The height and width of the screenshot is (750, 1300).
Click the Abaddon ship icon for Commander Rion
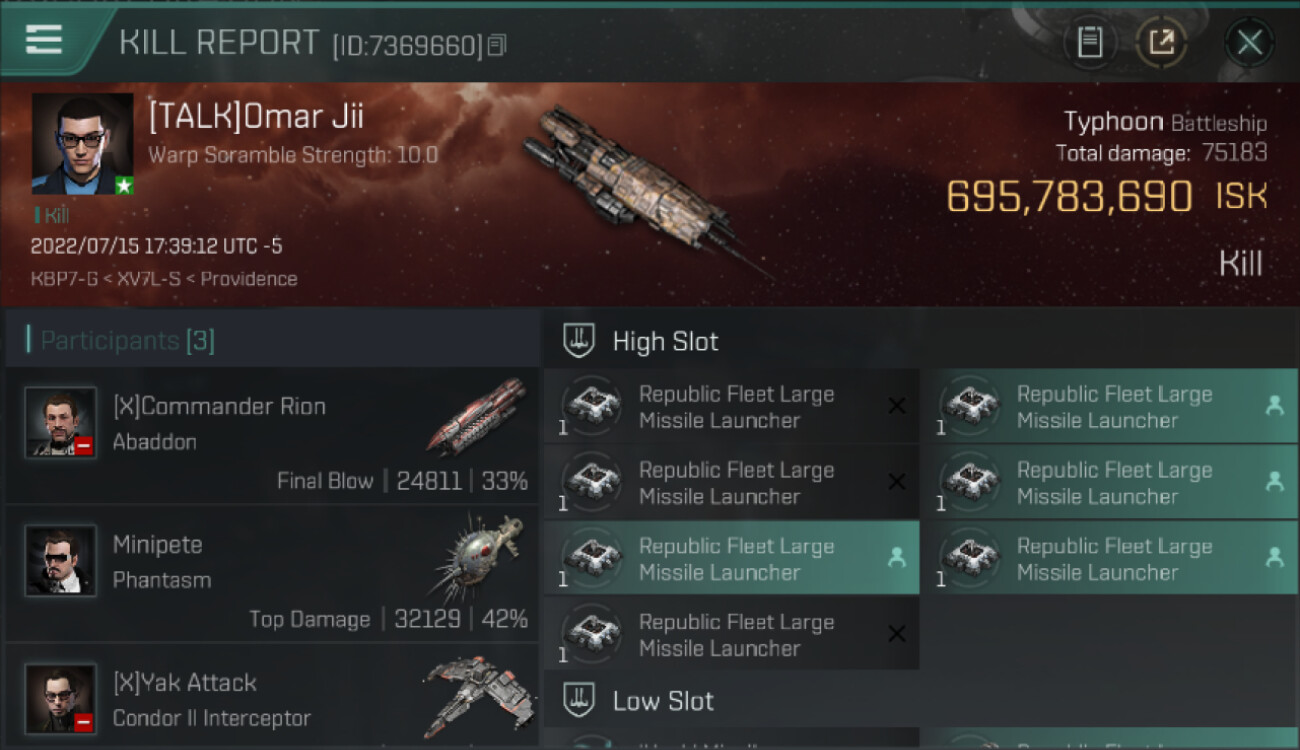(x=476, y=415)
